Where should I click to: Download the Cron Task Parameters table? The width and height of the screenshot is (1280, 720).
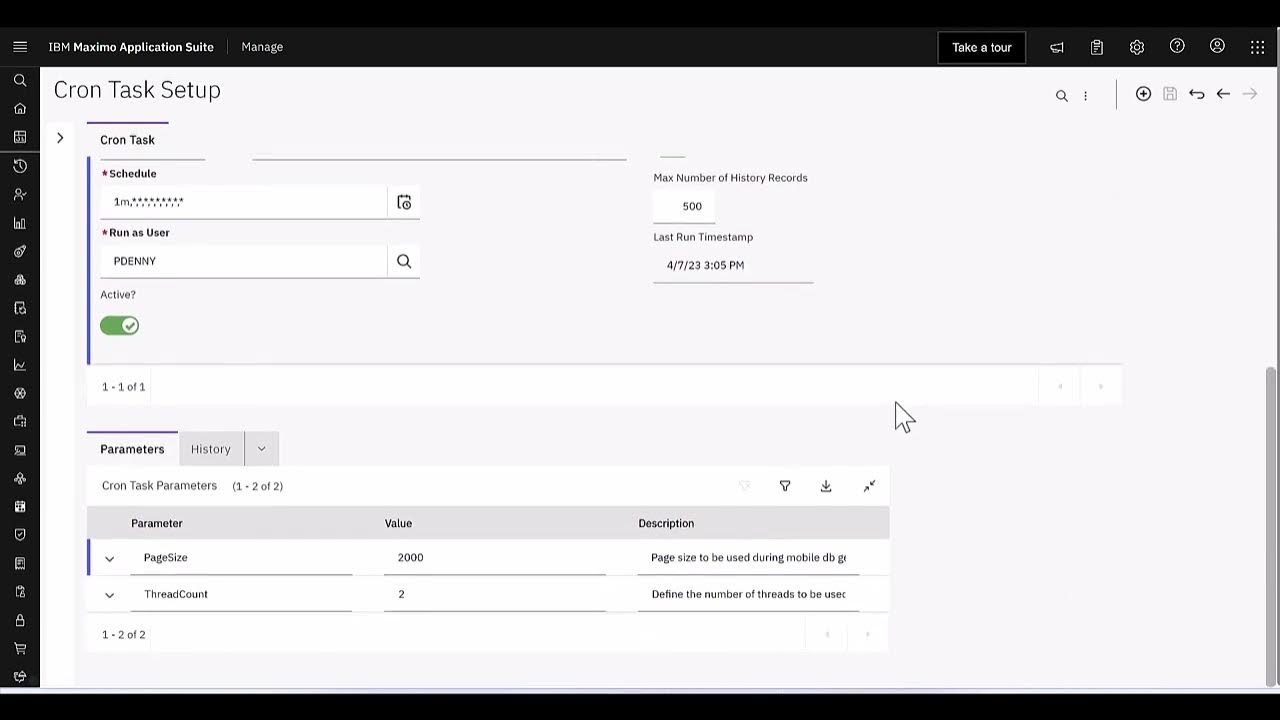tap(826, 486)
